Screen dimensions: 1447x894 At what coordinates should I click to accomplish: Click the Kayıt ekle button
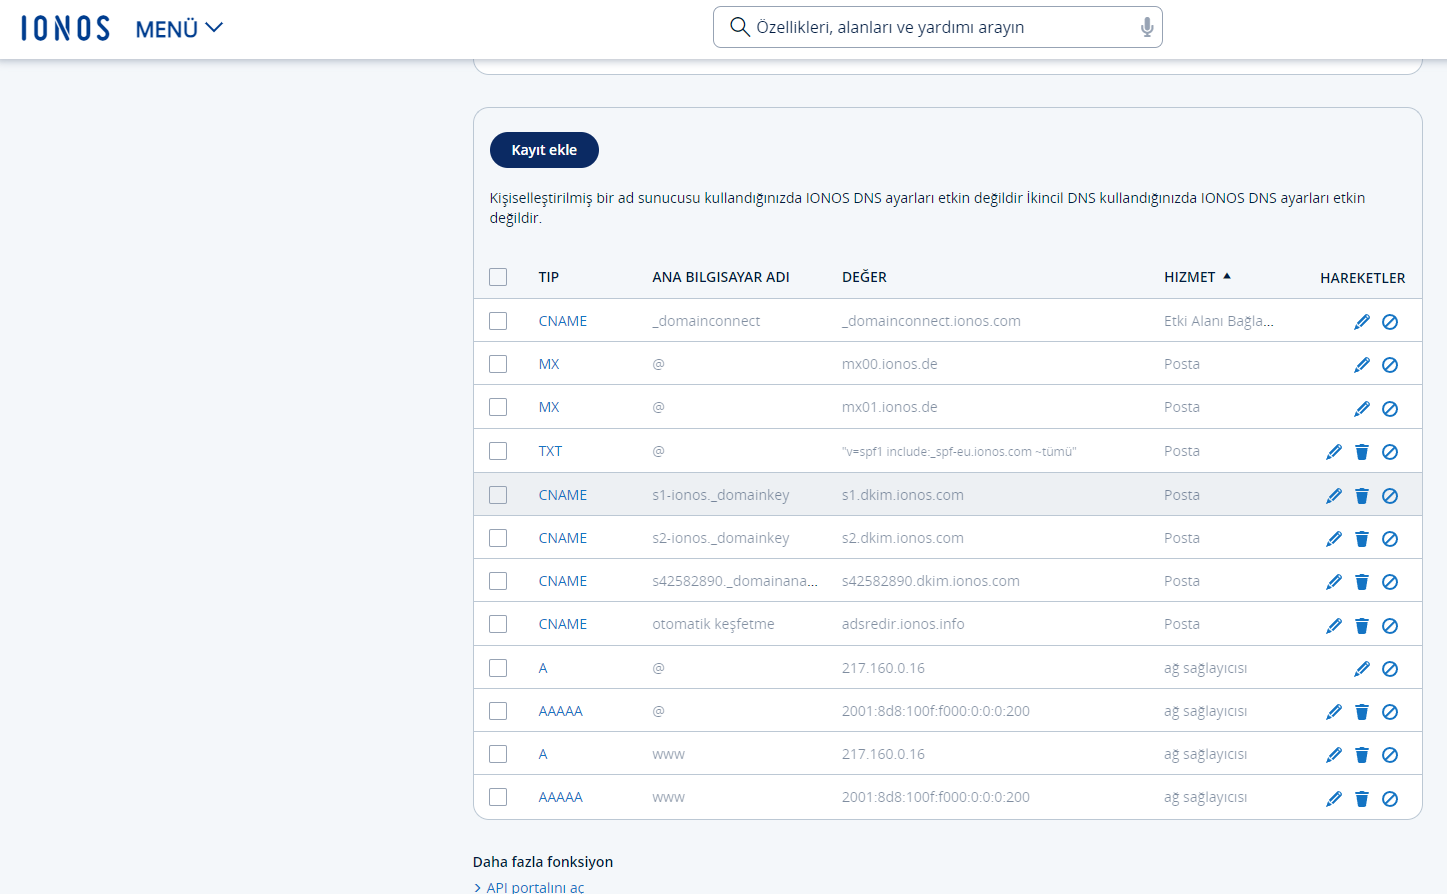[x=544, y=150]
